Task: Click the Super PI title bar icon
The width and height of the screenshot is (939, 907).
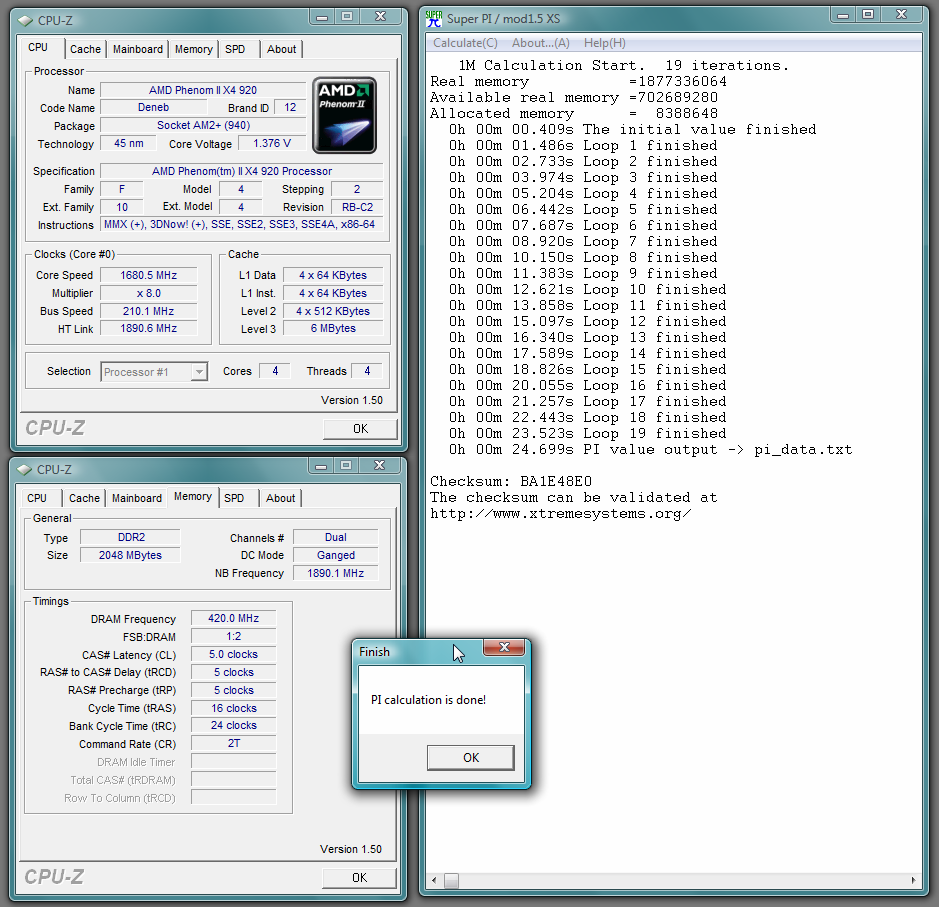Action: [x=434, y=19]
